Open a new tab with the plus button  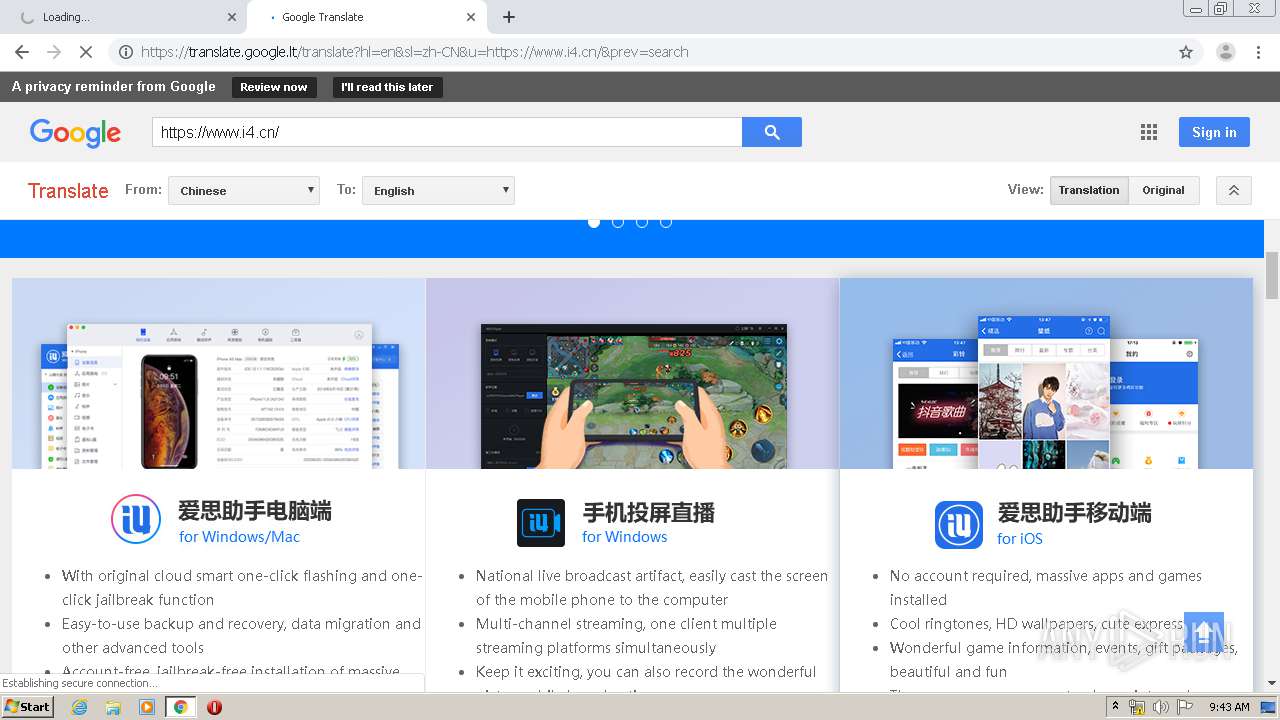point(509,17)
